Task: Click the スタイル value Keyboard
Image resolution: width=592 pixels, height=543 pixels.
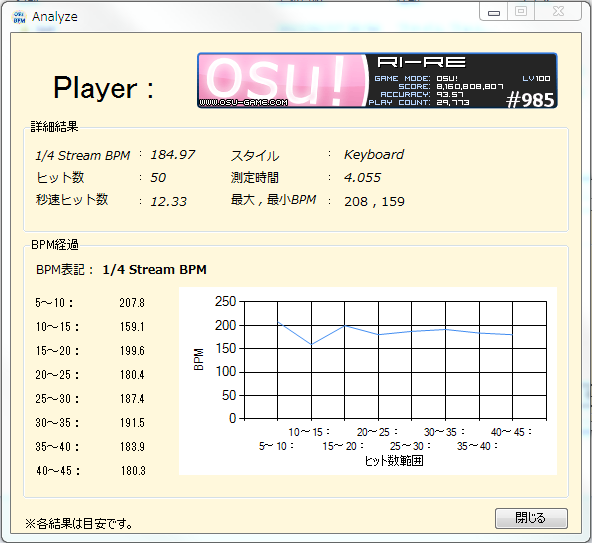Action: 374,154
